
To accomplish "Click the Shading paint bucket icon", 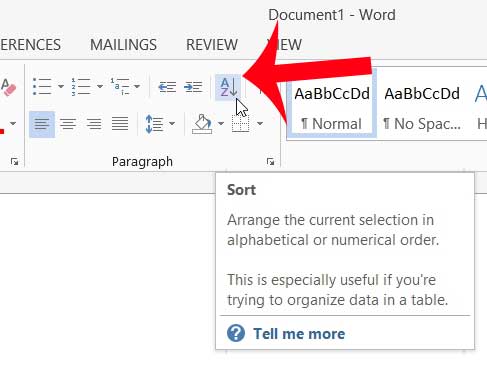I will coord(202,124).
